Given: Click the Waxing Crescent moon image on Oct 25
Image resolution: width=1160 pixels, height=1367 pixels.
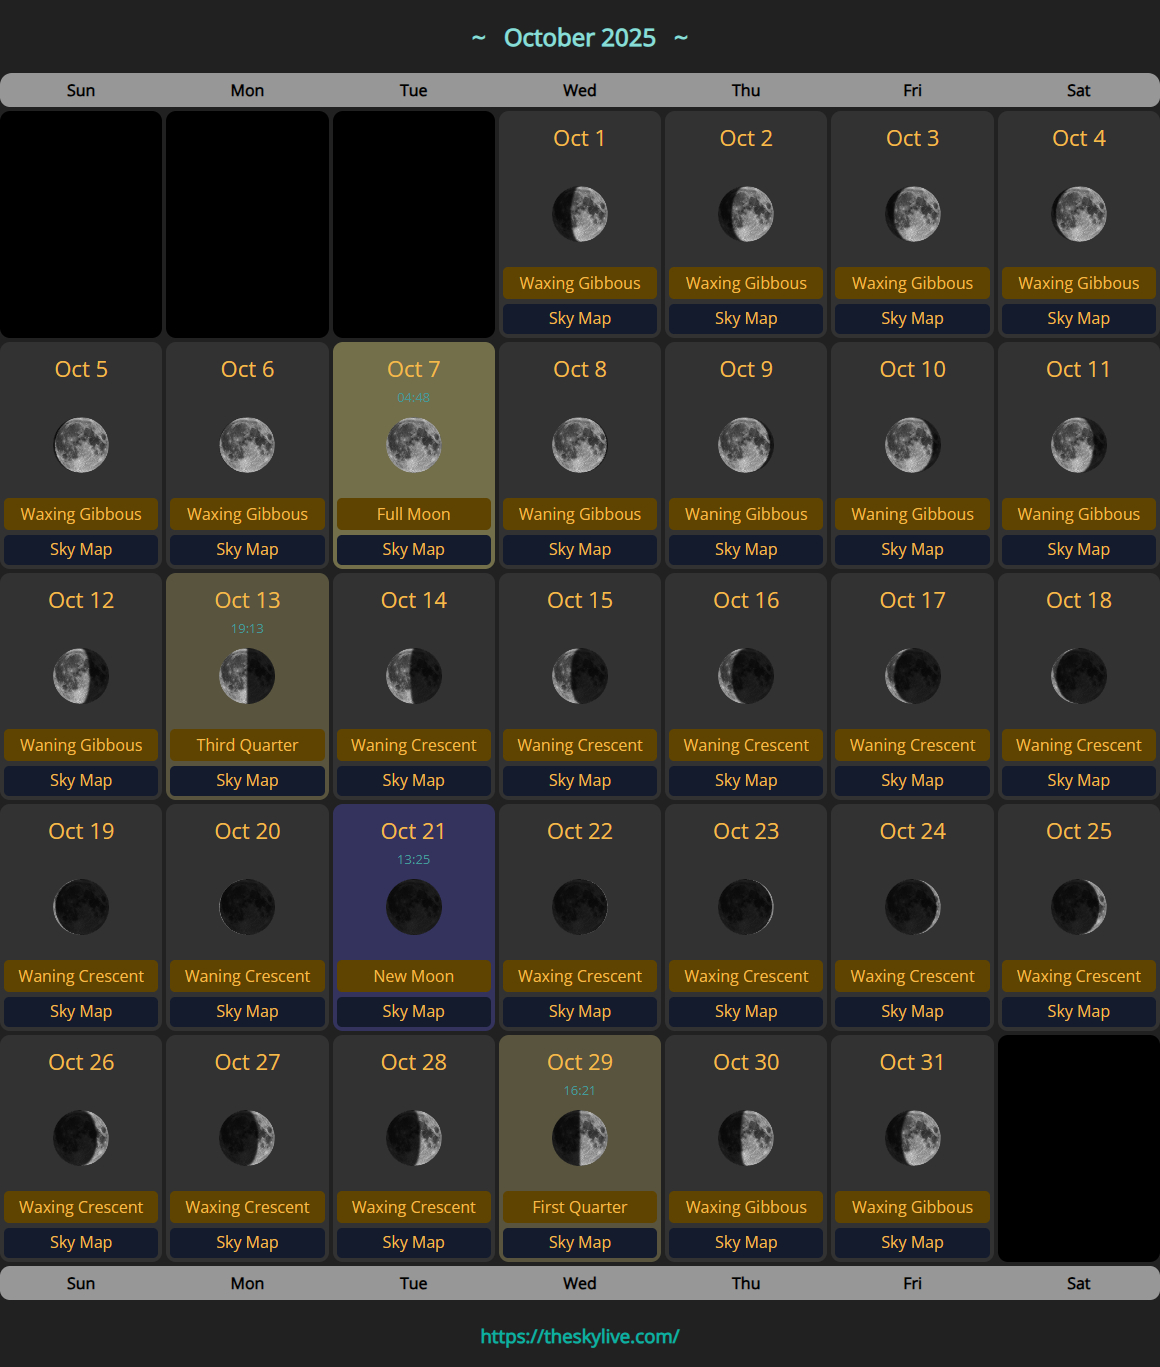Looking at the screenshot, I should pyautogui.click(x=1078, y=907).
